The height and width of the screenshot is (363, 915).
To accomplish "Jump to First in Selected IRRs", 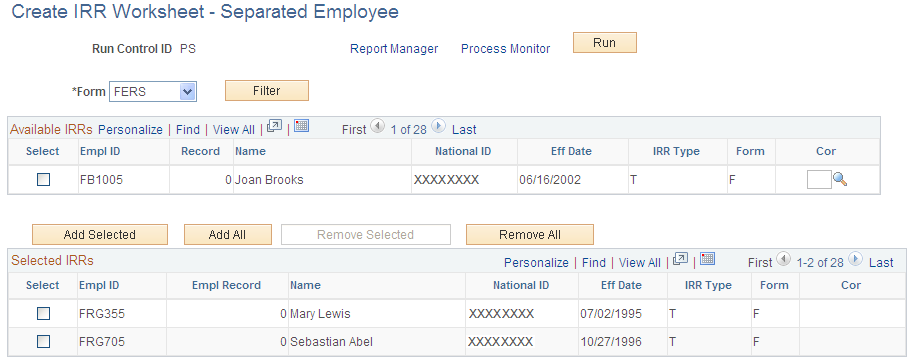I will [x=760, y=263].
